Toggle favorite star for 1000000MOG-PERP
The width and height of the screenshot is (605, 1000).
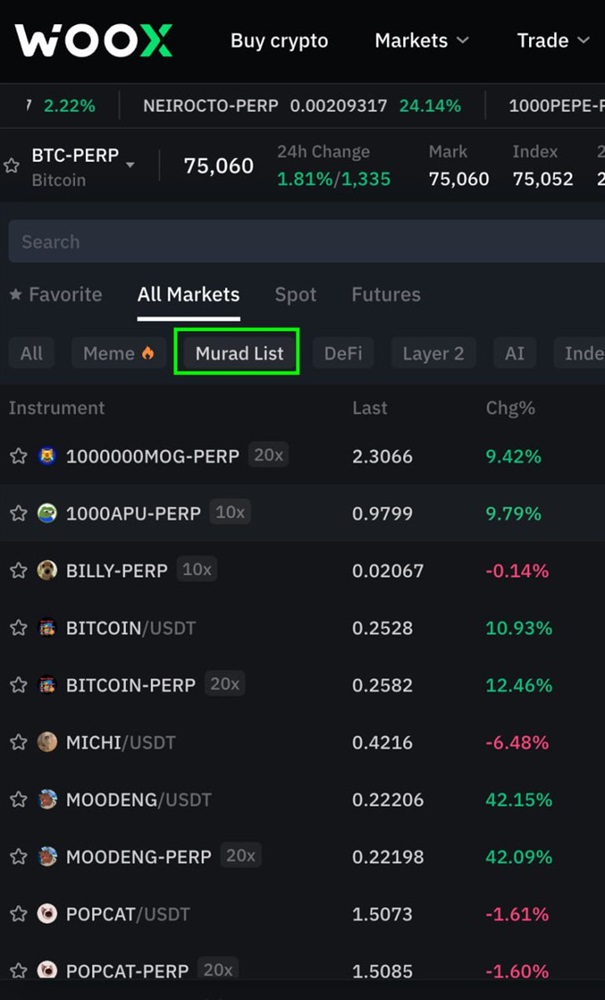pos(18,456)
